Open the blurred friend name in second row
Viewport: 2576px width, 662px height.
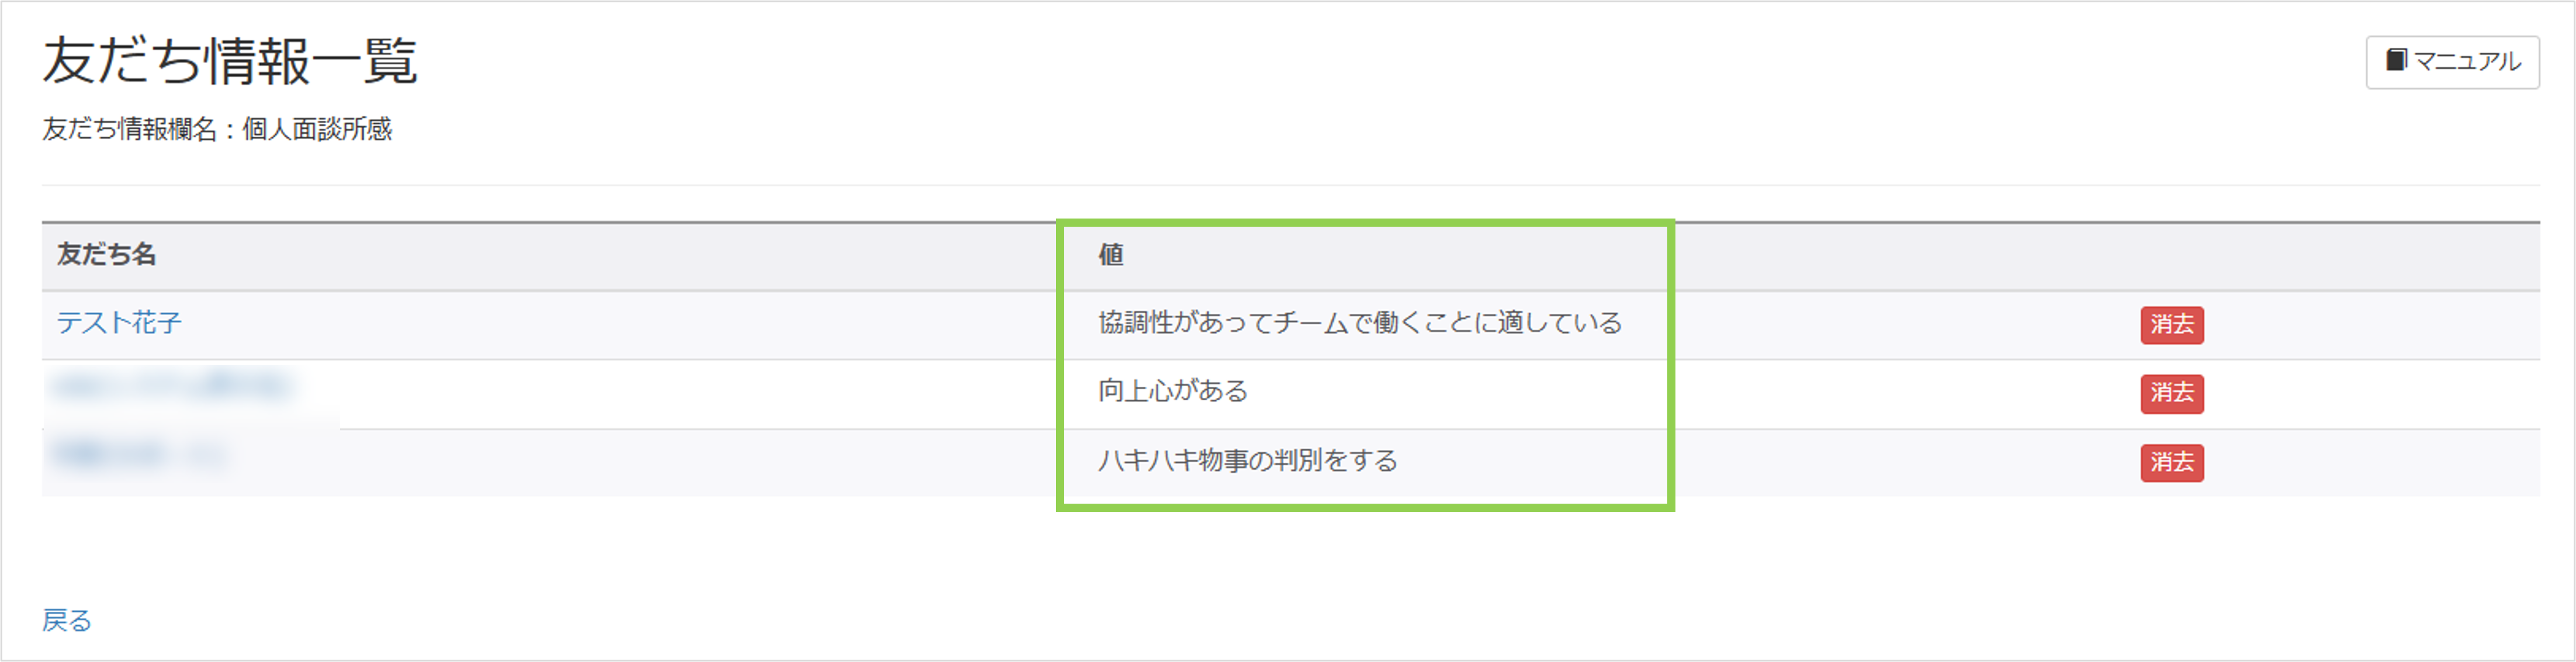pos(172,386)
